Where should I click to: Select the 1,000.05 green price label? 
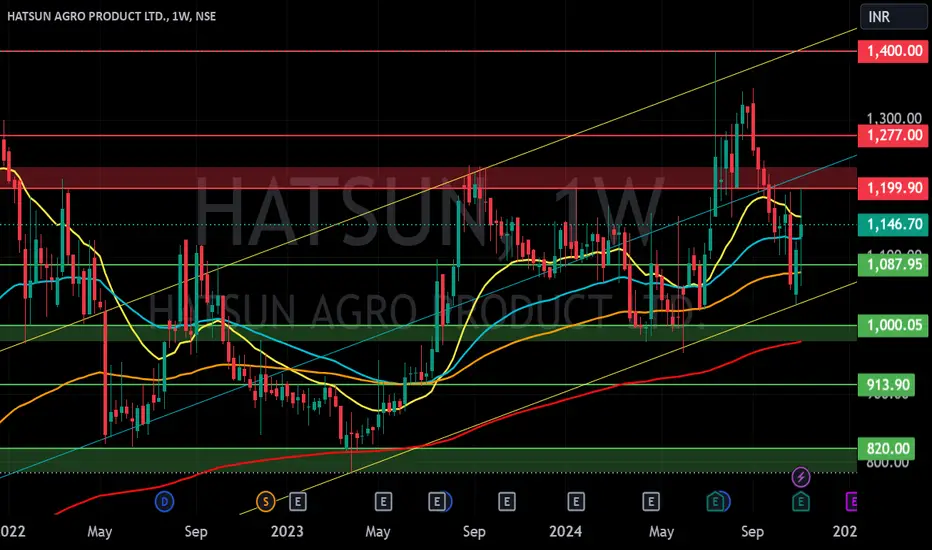pos(893,325)
